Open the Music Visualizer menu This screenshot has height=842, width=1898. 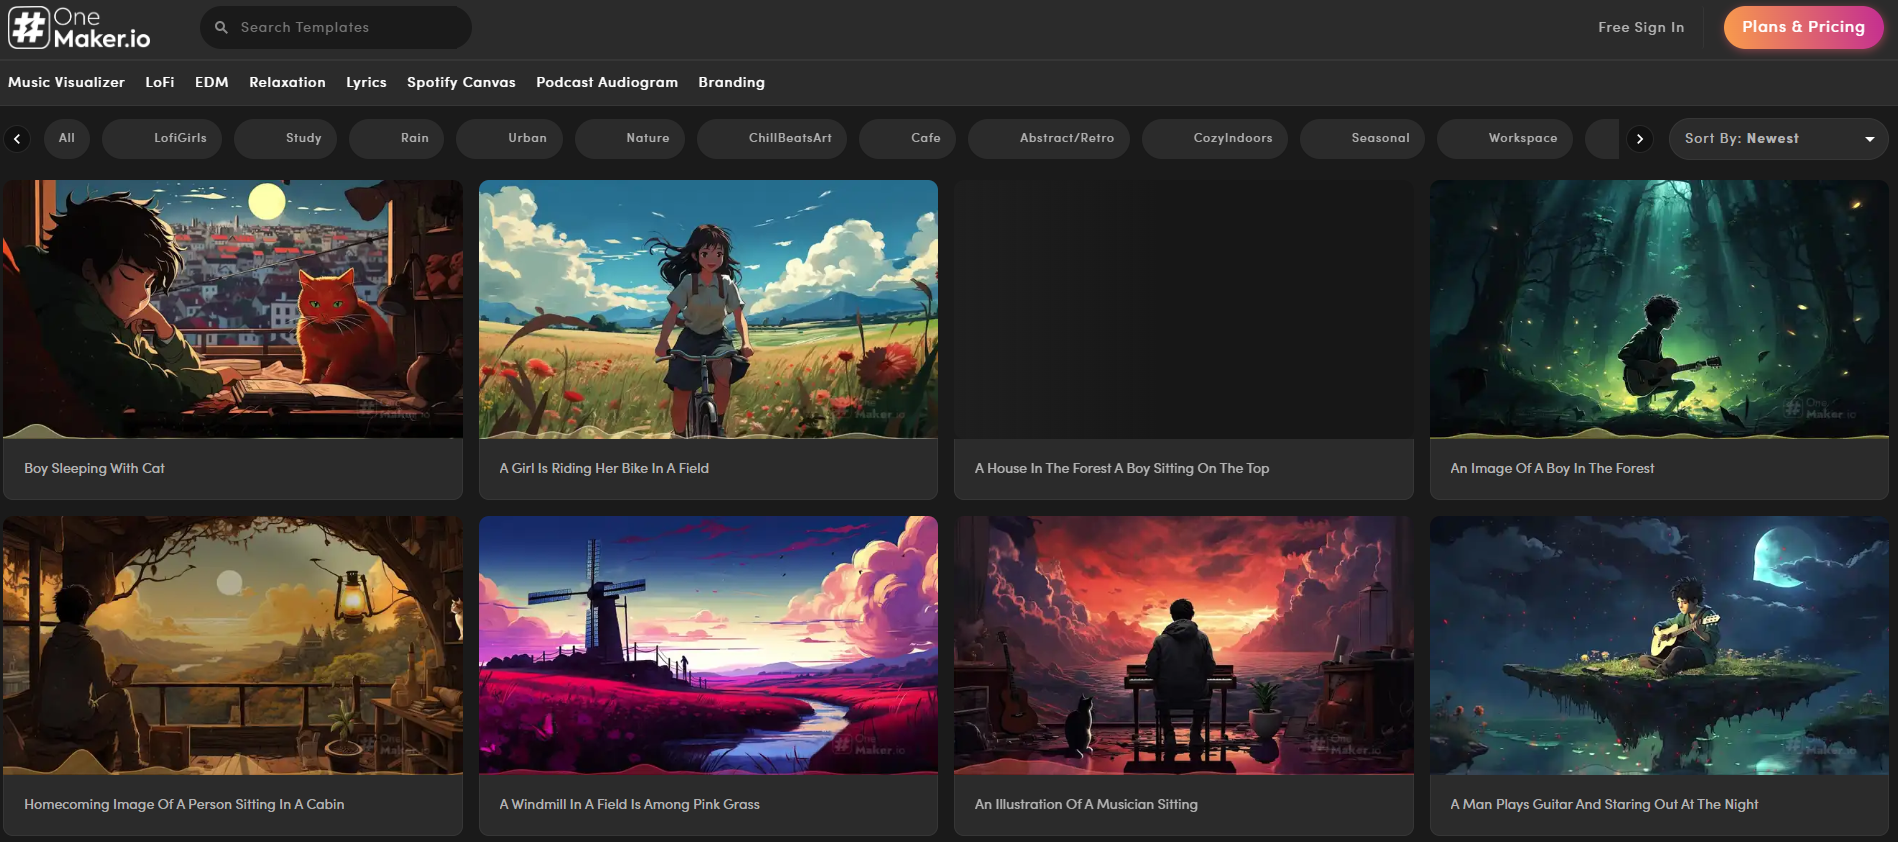coord(66,82)
